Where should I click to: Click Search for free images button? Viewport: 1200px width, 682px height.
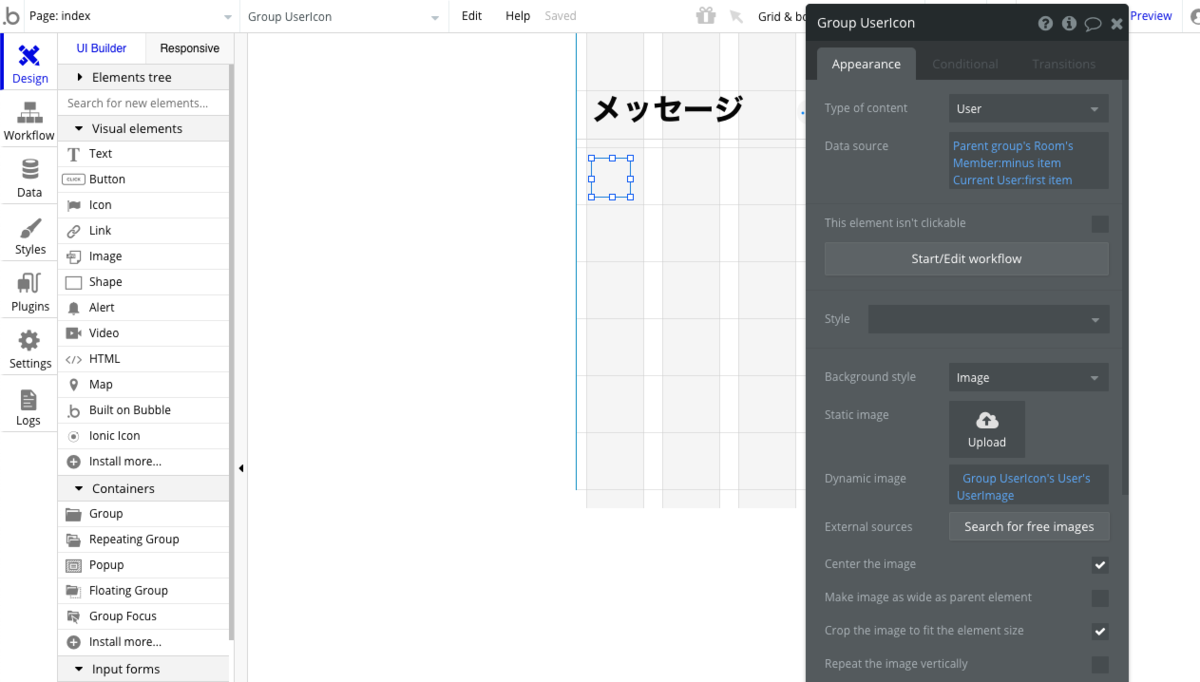(x=1029, y=527)
